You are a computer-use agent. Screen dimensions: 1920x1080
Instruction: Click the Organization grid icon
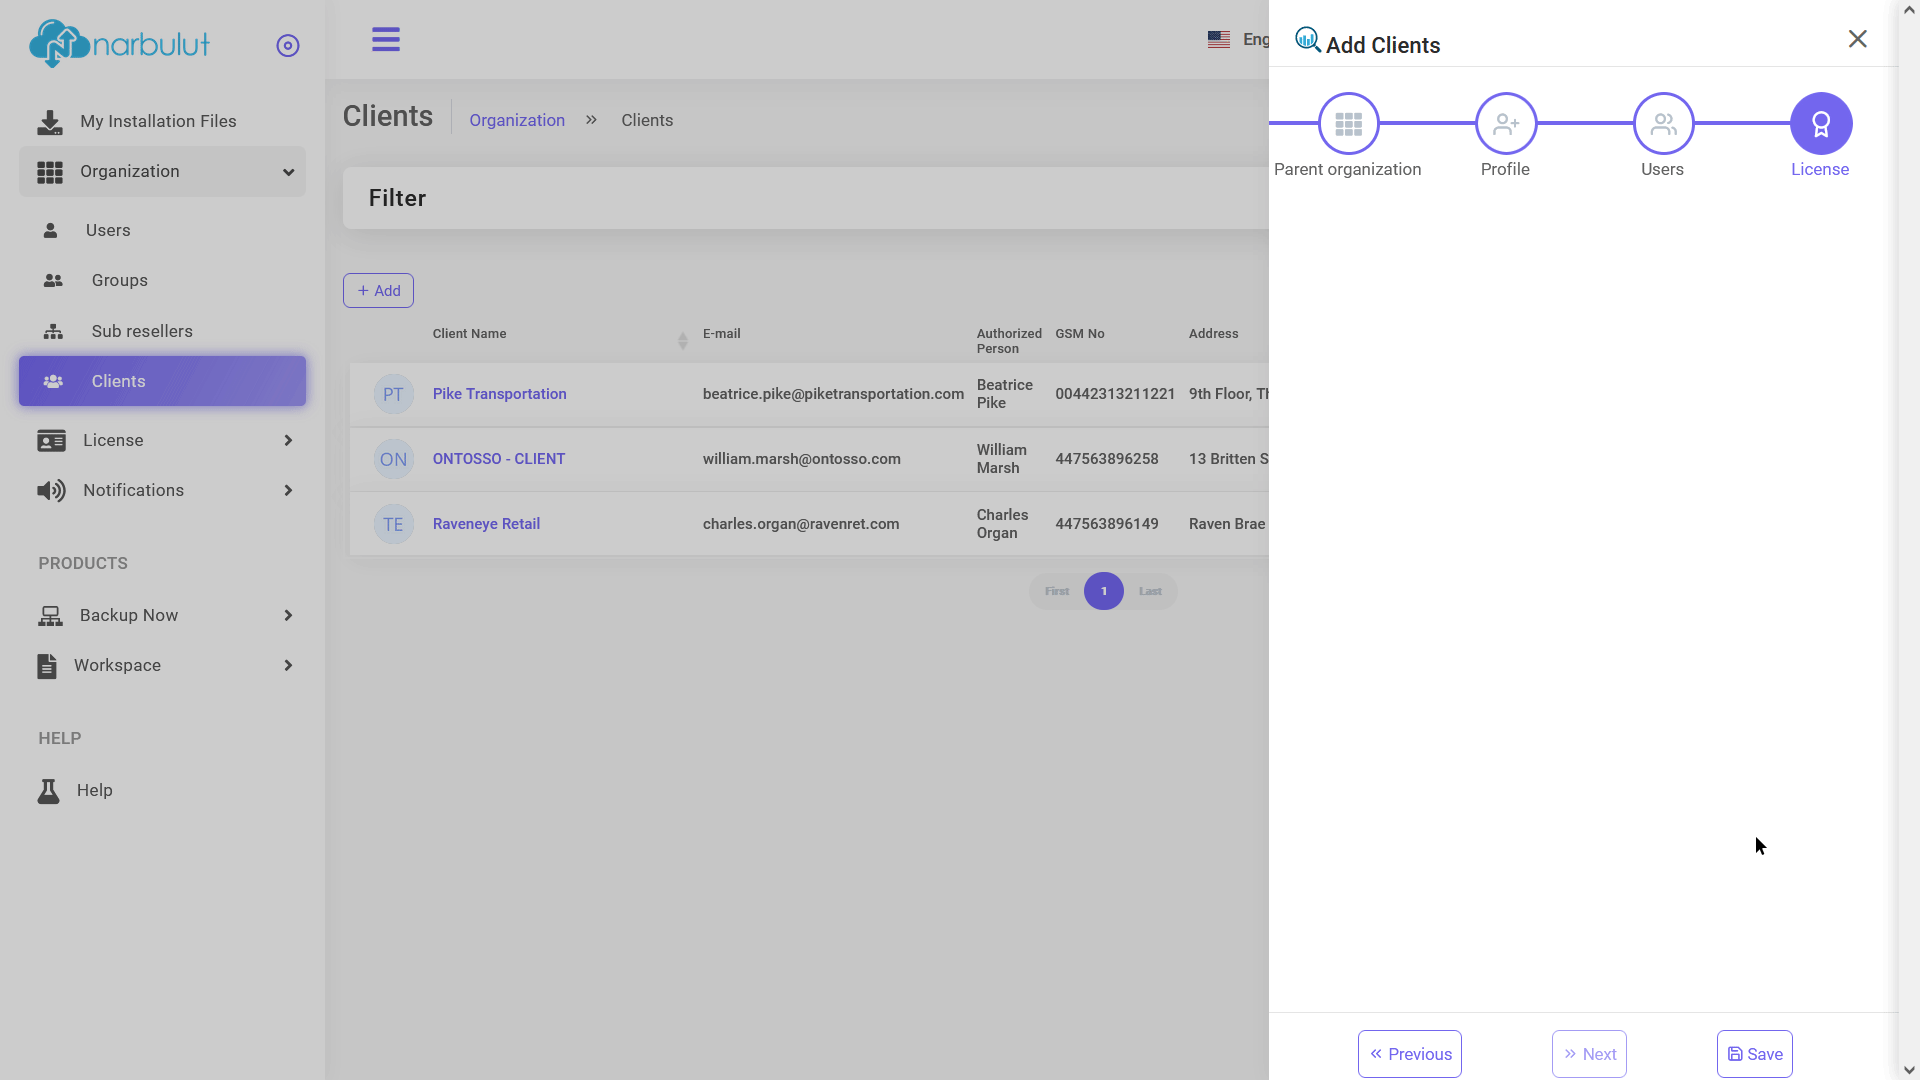tap(50, 172)
